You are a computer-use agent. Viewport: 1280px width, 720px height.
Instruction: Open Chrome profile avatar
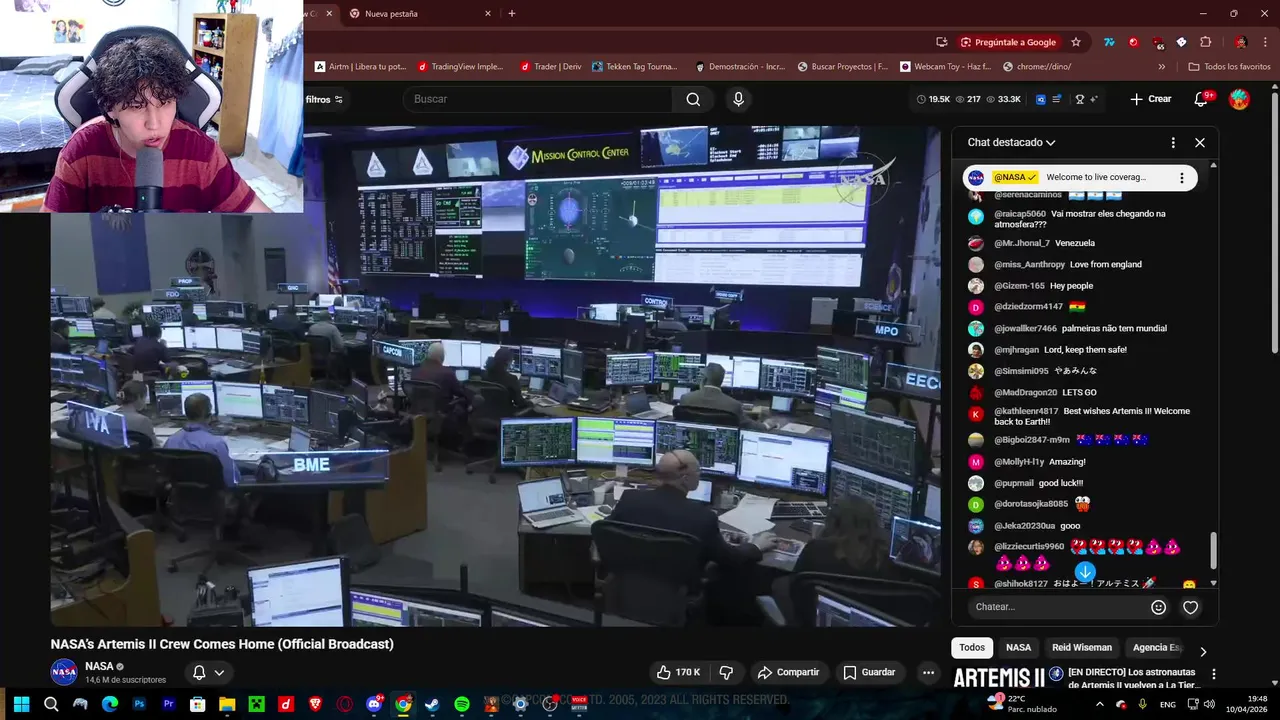[1241, 42]
